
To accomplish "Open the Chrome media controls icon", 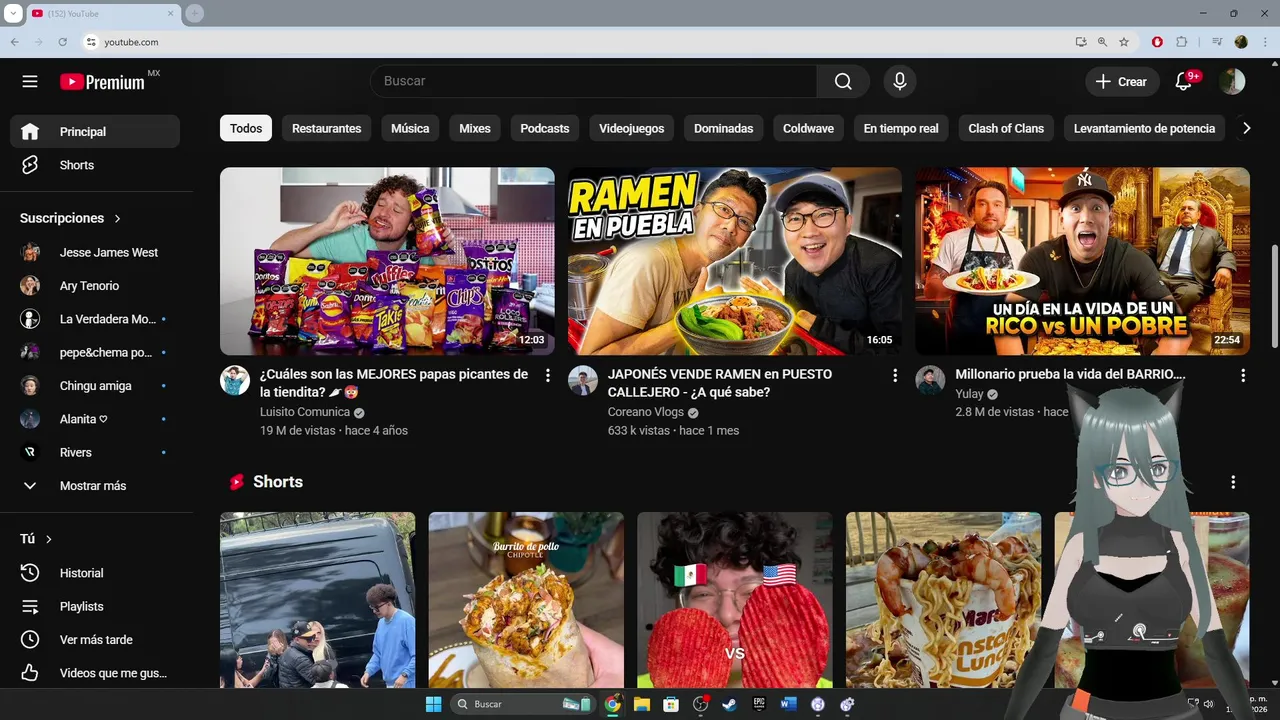I will 1217,42.
